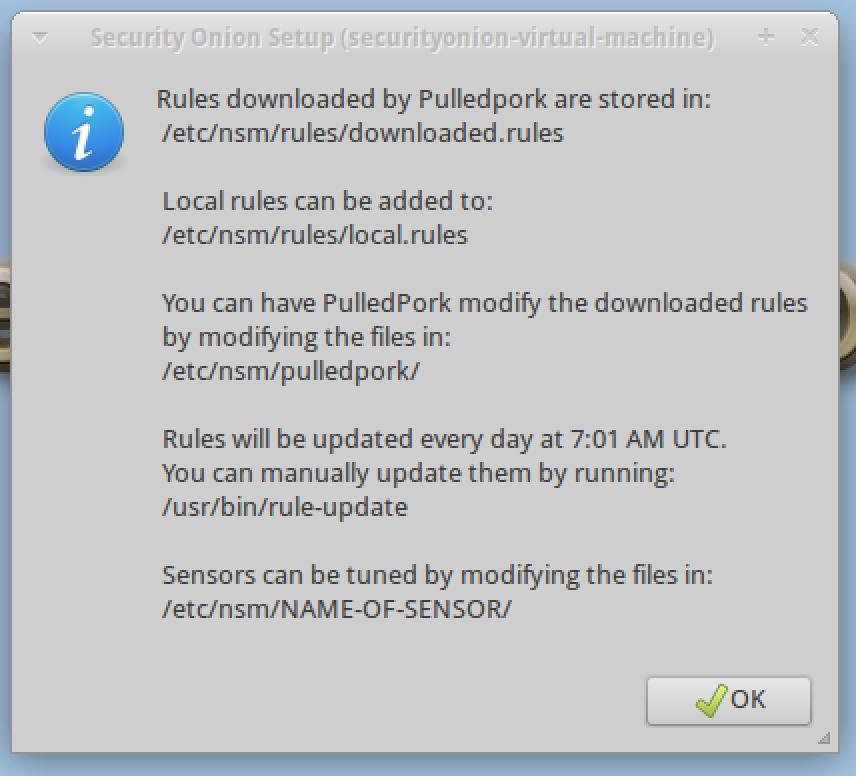Screen dimensions: 856x776
Task: Click the /usr/bin/rule-update command text
Action: (x=285, y=507)
